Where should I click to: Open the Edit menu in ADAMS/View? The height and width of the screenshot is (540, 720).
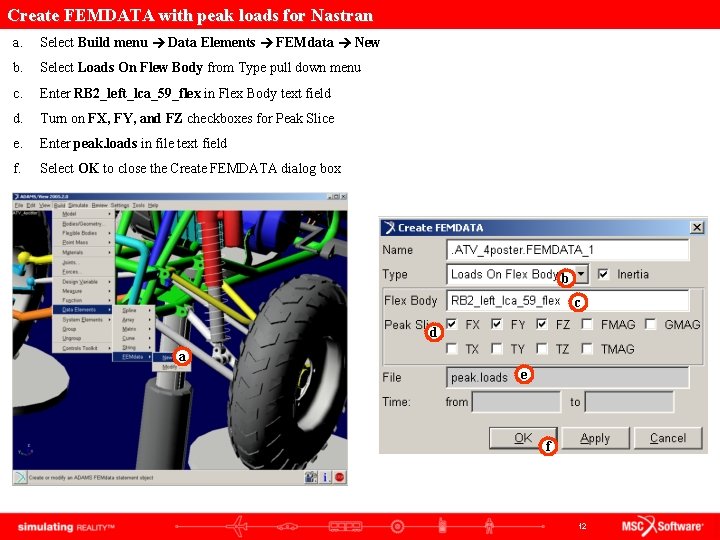pos(31,205)
